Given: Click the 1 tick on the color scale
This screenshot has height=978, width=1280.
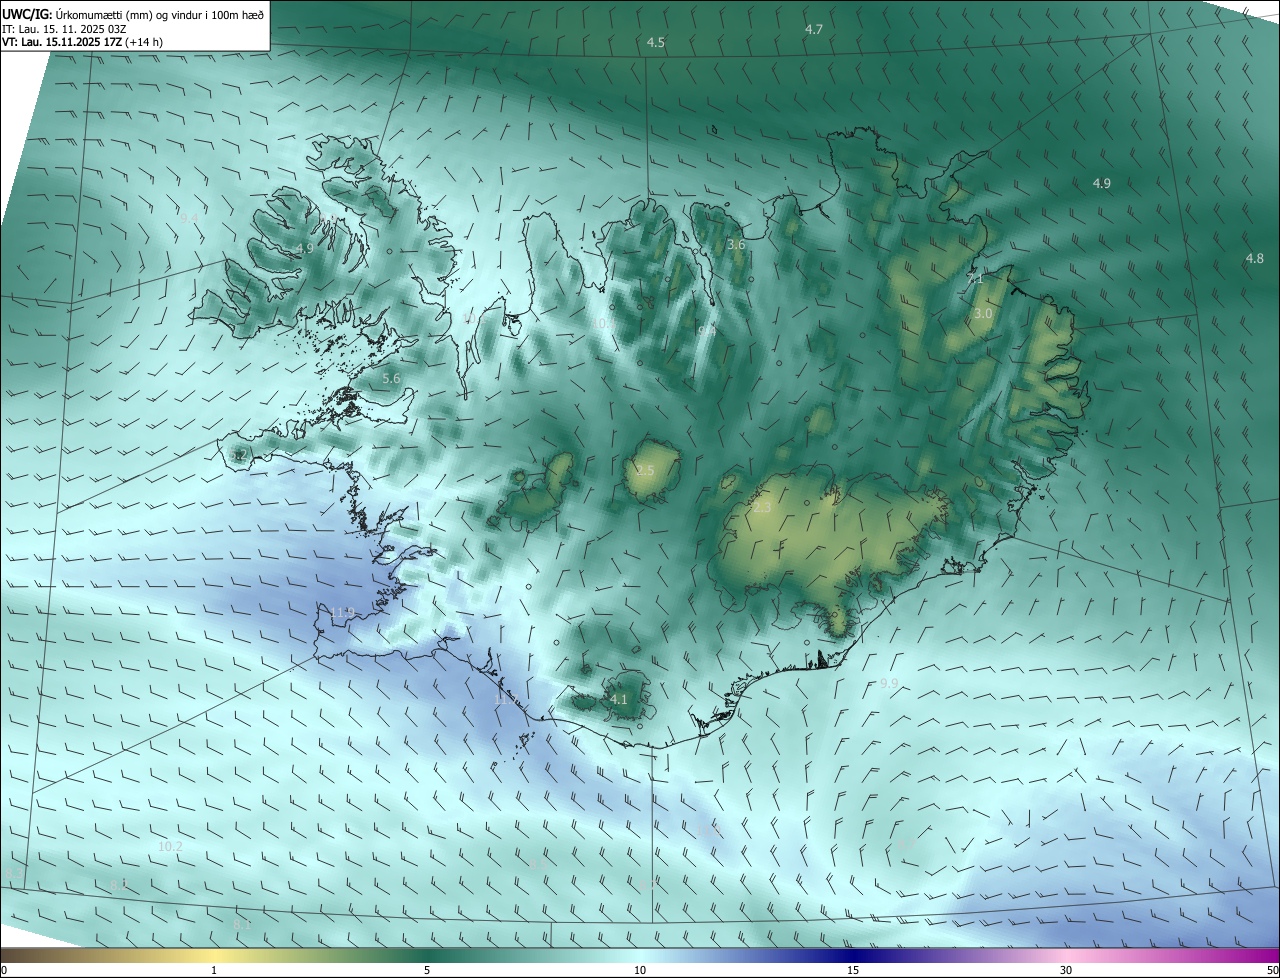Looking at the screenshot, I should [214, 970].
